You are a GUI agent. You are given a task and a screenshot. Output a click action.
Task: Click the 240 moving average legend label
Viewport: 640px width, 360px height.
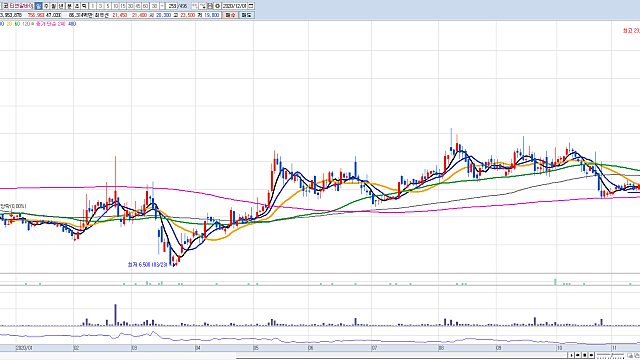tap(61, 24)
